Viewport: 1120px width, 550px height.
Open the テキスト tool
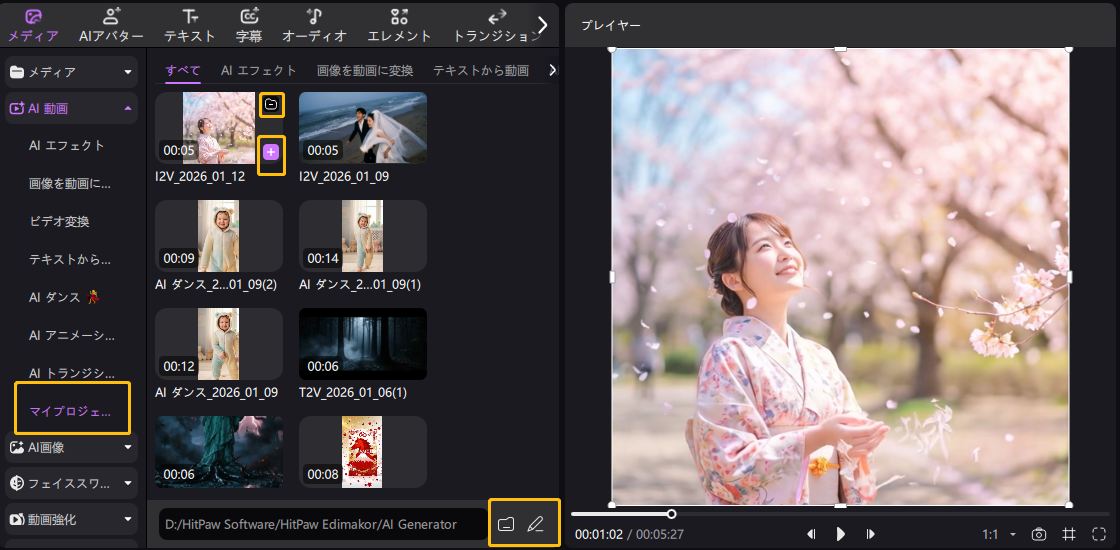click(189, 26)
